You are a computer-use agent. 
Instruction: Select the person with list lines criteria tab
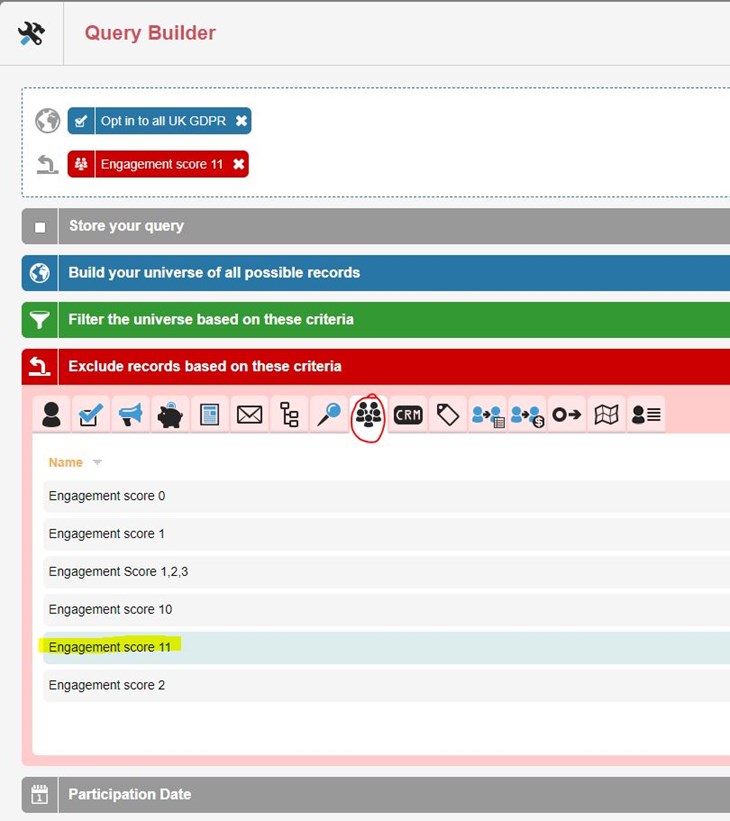click(646, 415)
